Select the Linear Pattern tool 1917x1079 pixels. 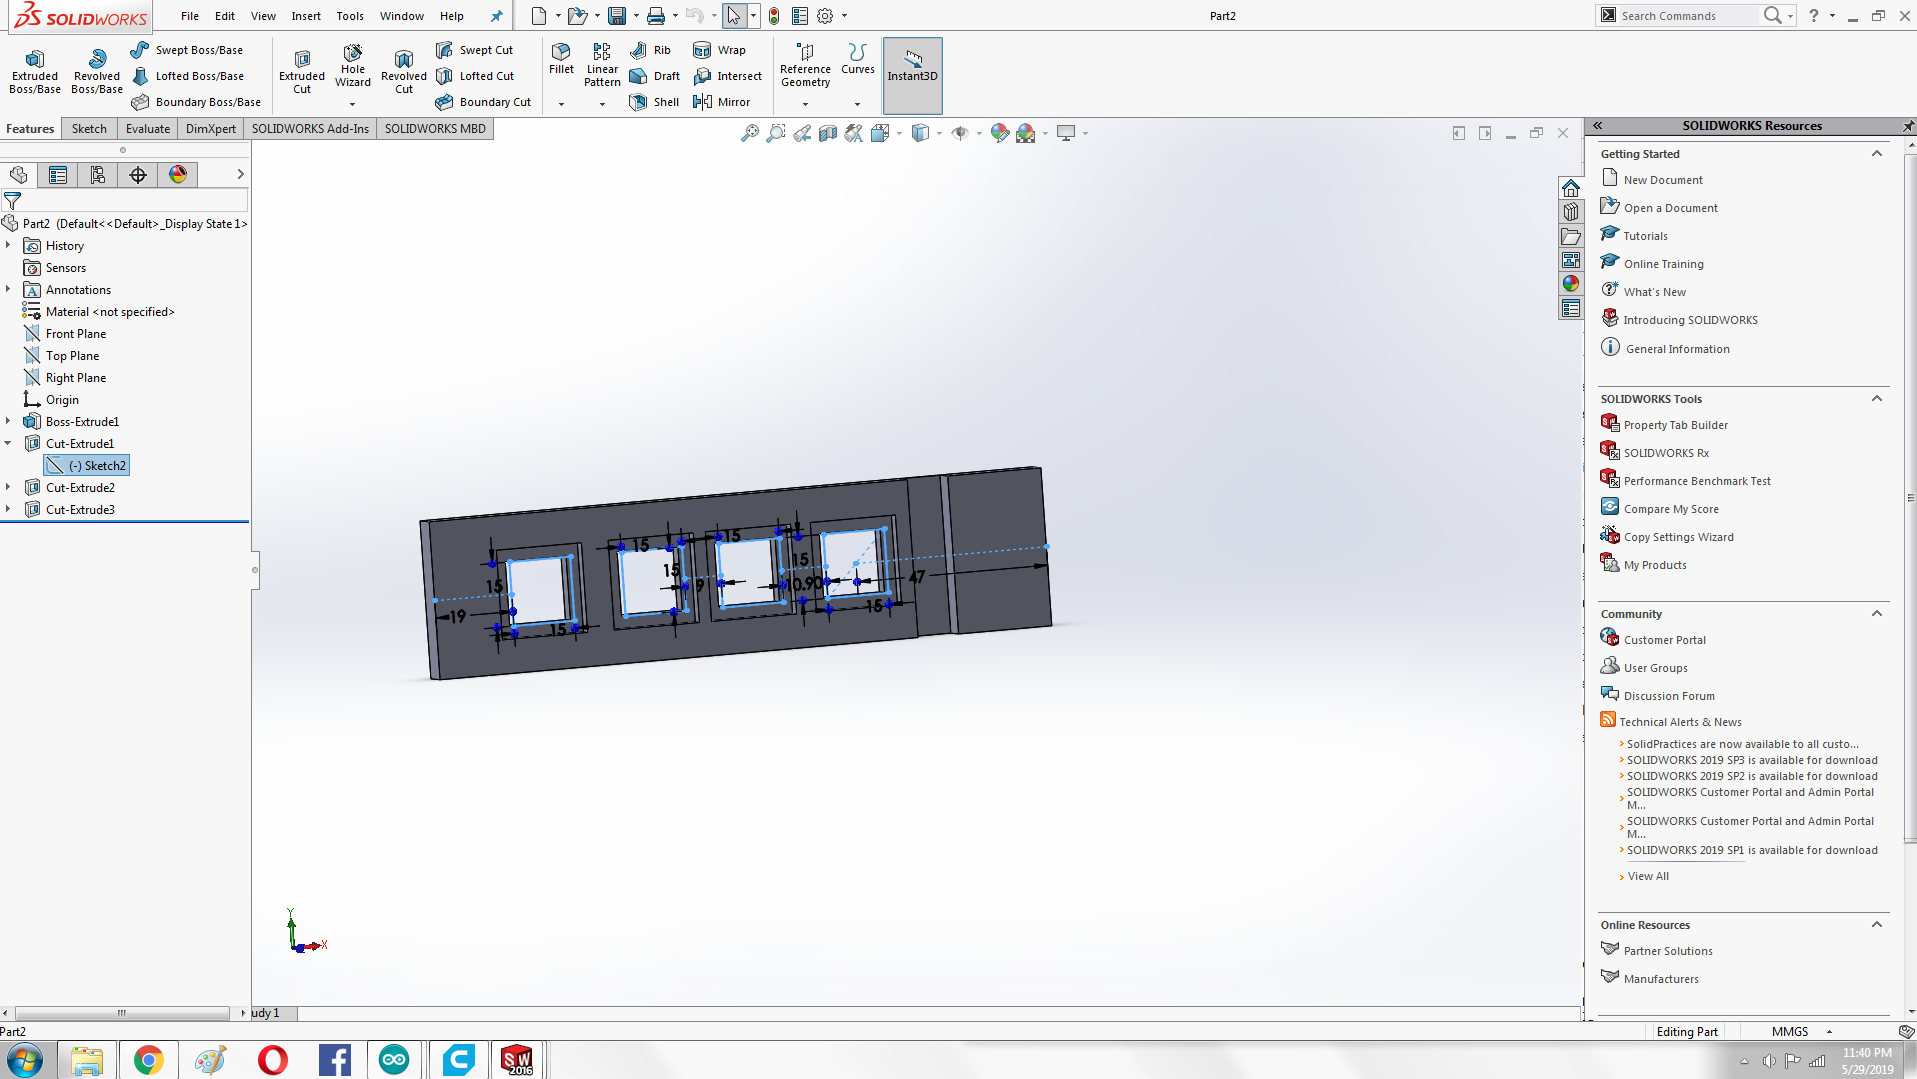602,66
